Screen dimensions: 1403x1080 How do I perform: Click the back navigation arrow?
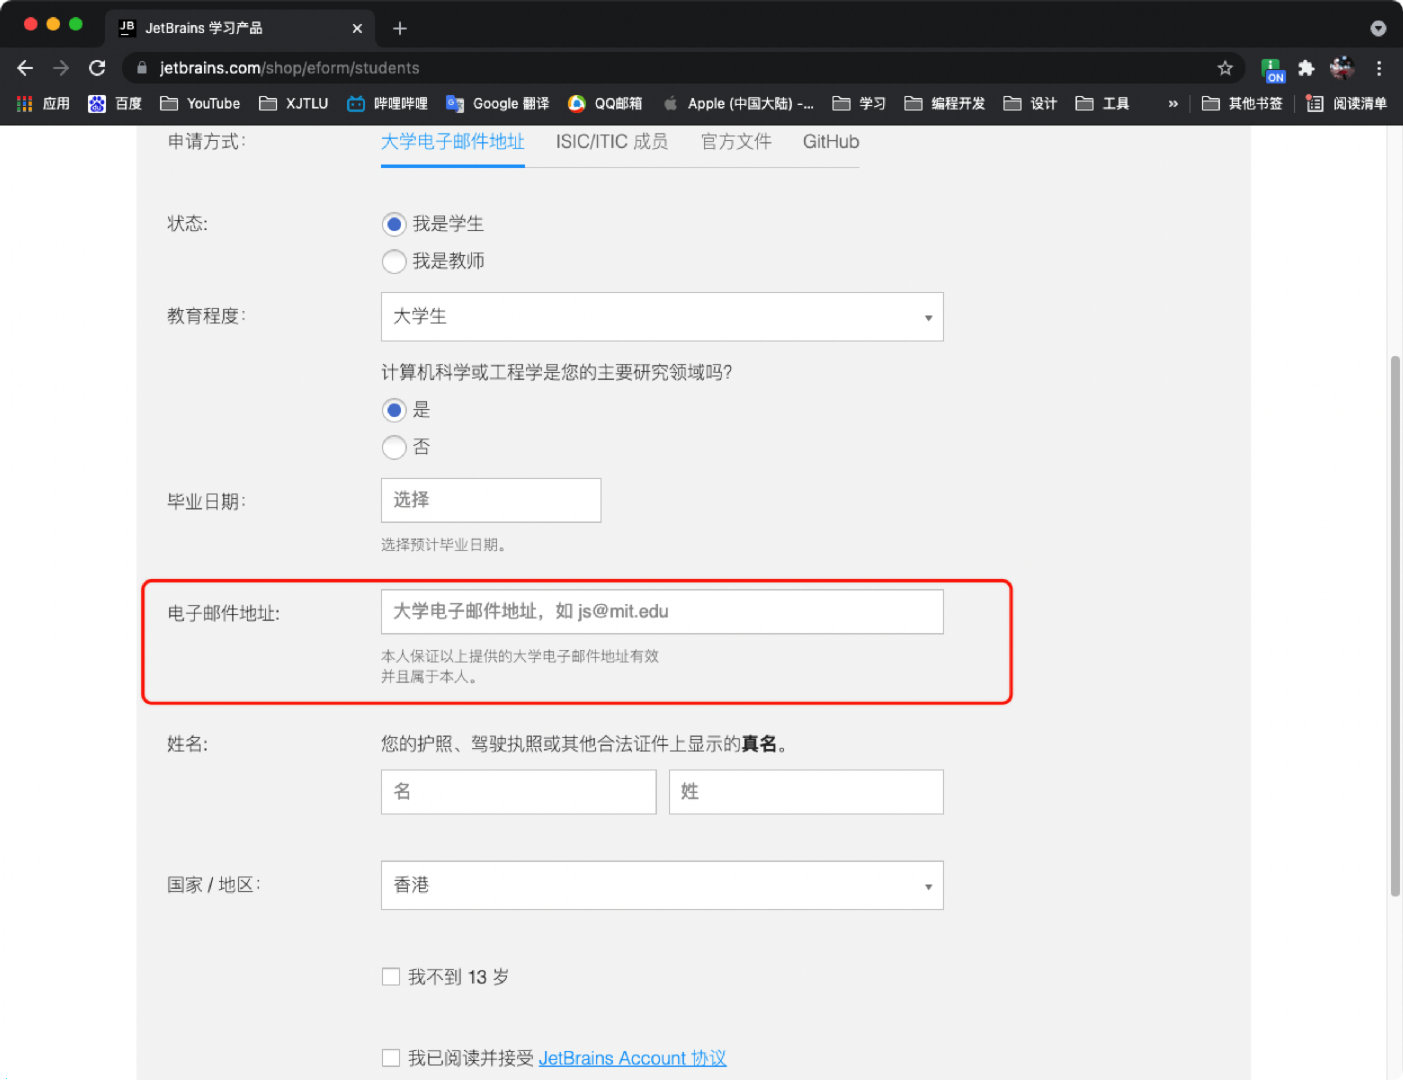pos(26,68)
